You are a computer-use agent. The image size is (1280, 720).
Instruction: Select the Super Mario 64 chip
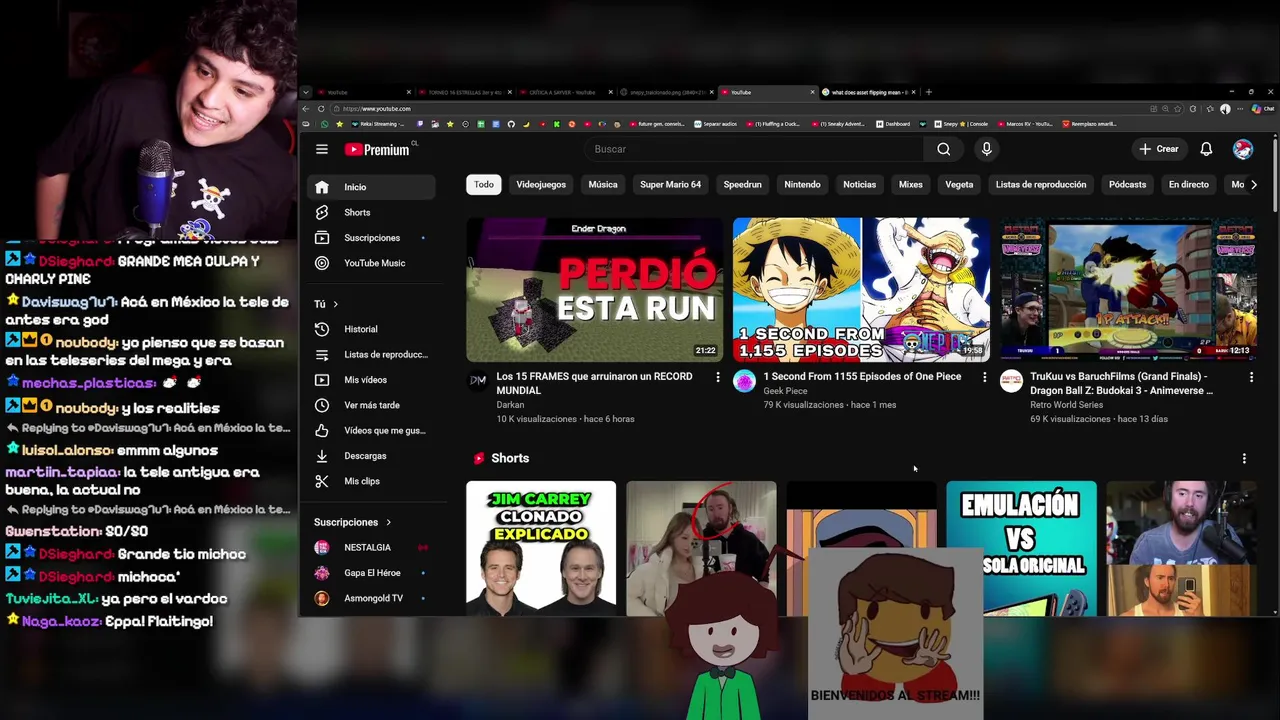[x=670, y=185]
